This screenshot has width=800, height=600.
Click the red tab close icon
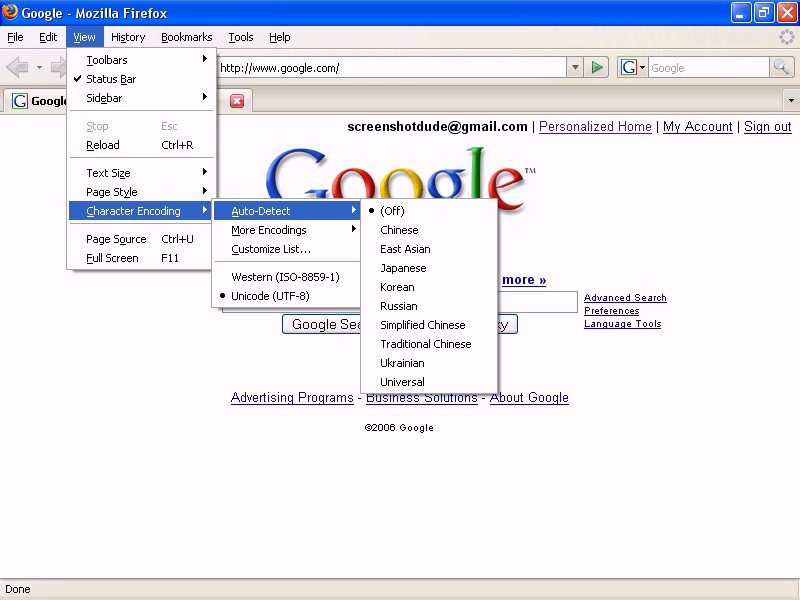(x=237, y=101)
